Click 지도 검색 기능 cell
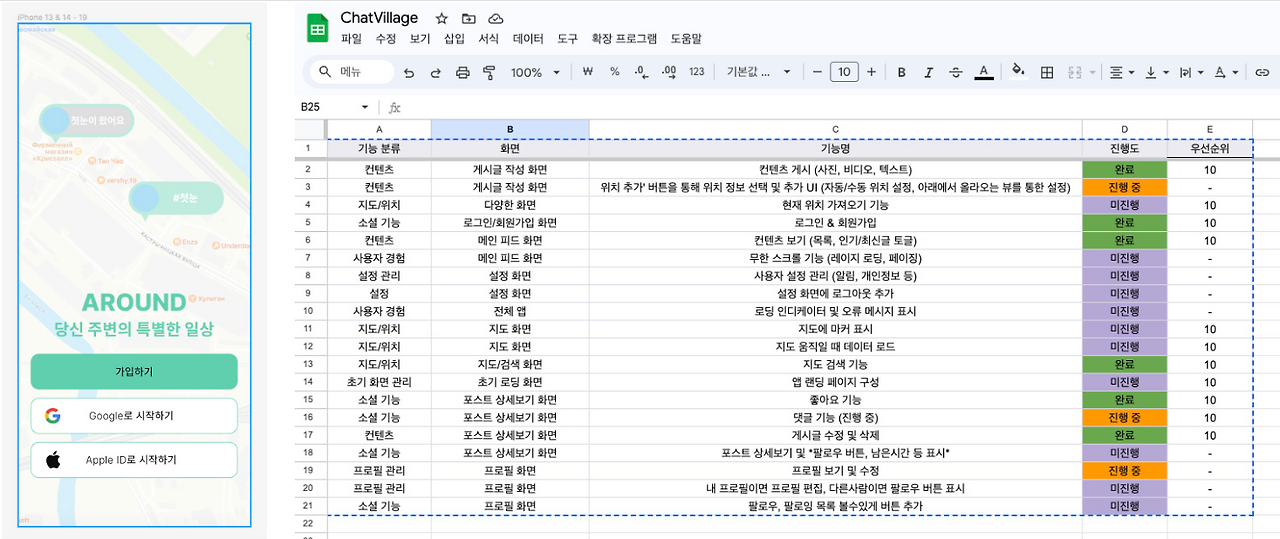The image size is (1280, 539). [835, 365]
